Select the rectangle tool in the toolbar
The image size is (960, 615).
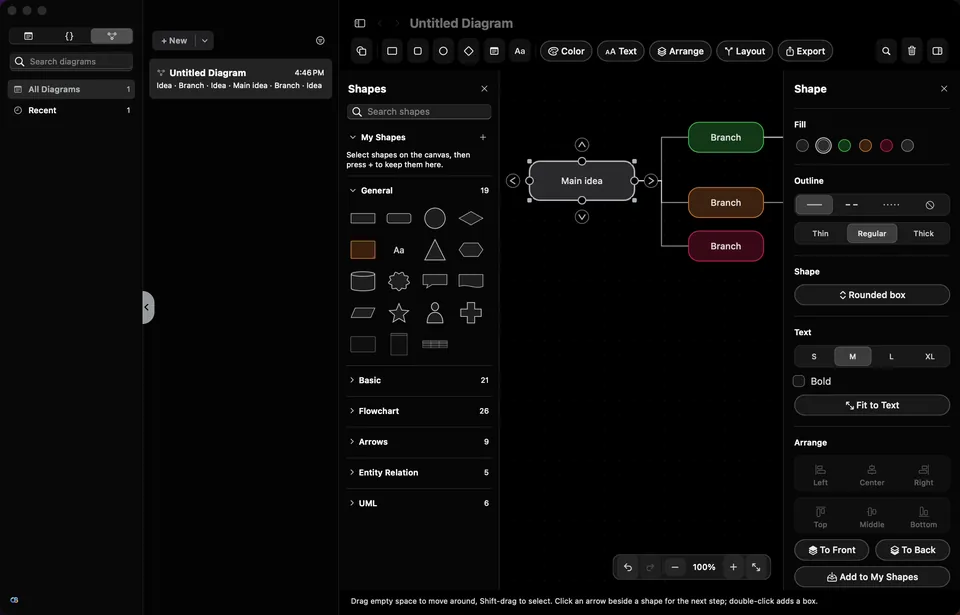tap(392, 51)
